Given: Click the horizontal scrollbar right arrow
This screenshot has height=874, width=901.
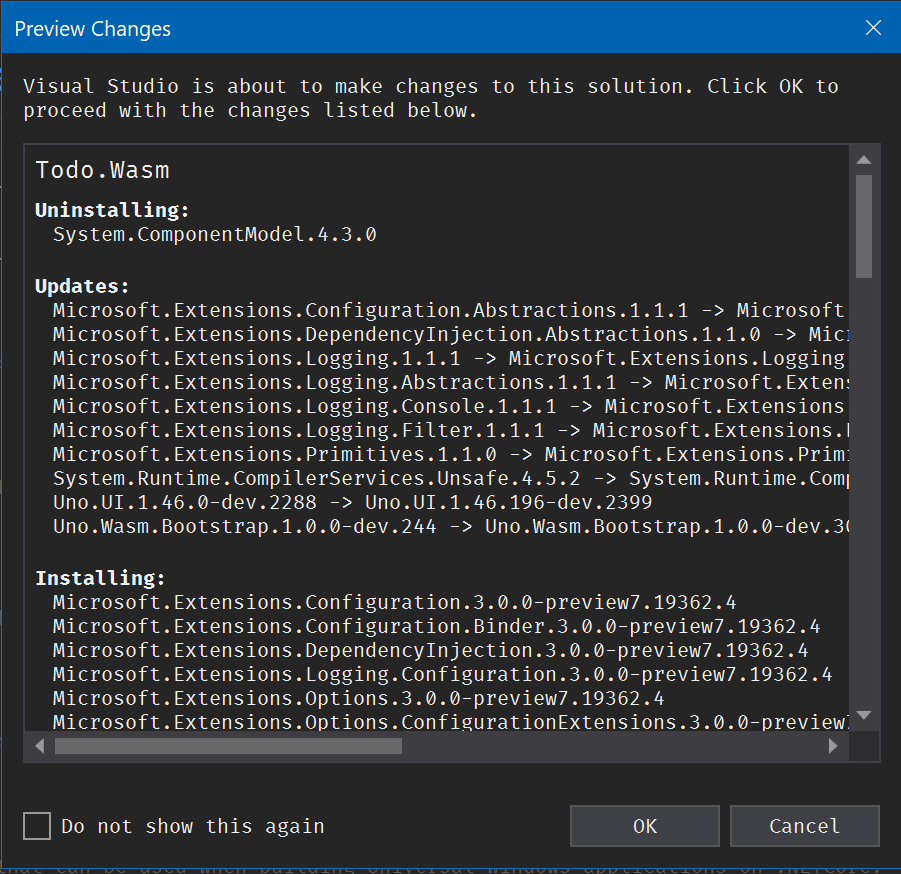Looking at the screenshot, I should pyautogui.click(x=833, y=746).
